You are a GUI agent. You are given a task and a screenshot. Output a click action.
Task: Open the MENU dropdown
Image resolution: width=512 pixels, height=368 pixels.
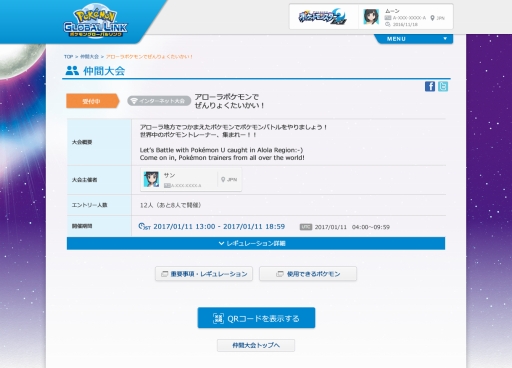tap(414, 39)
